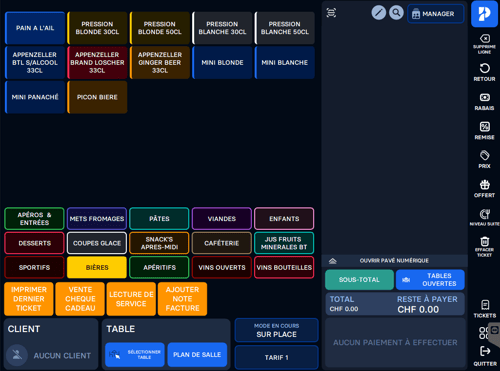Click the Sous-Total button

point(359,280)
